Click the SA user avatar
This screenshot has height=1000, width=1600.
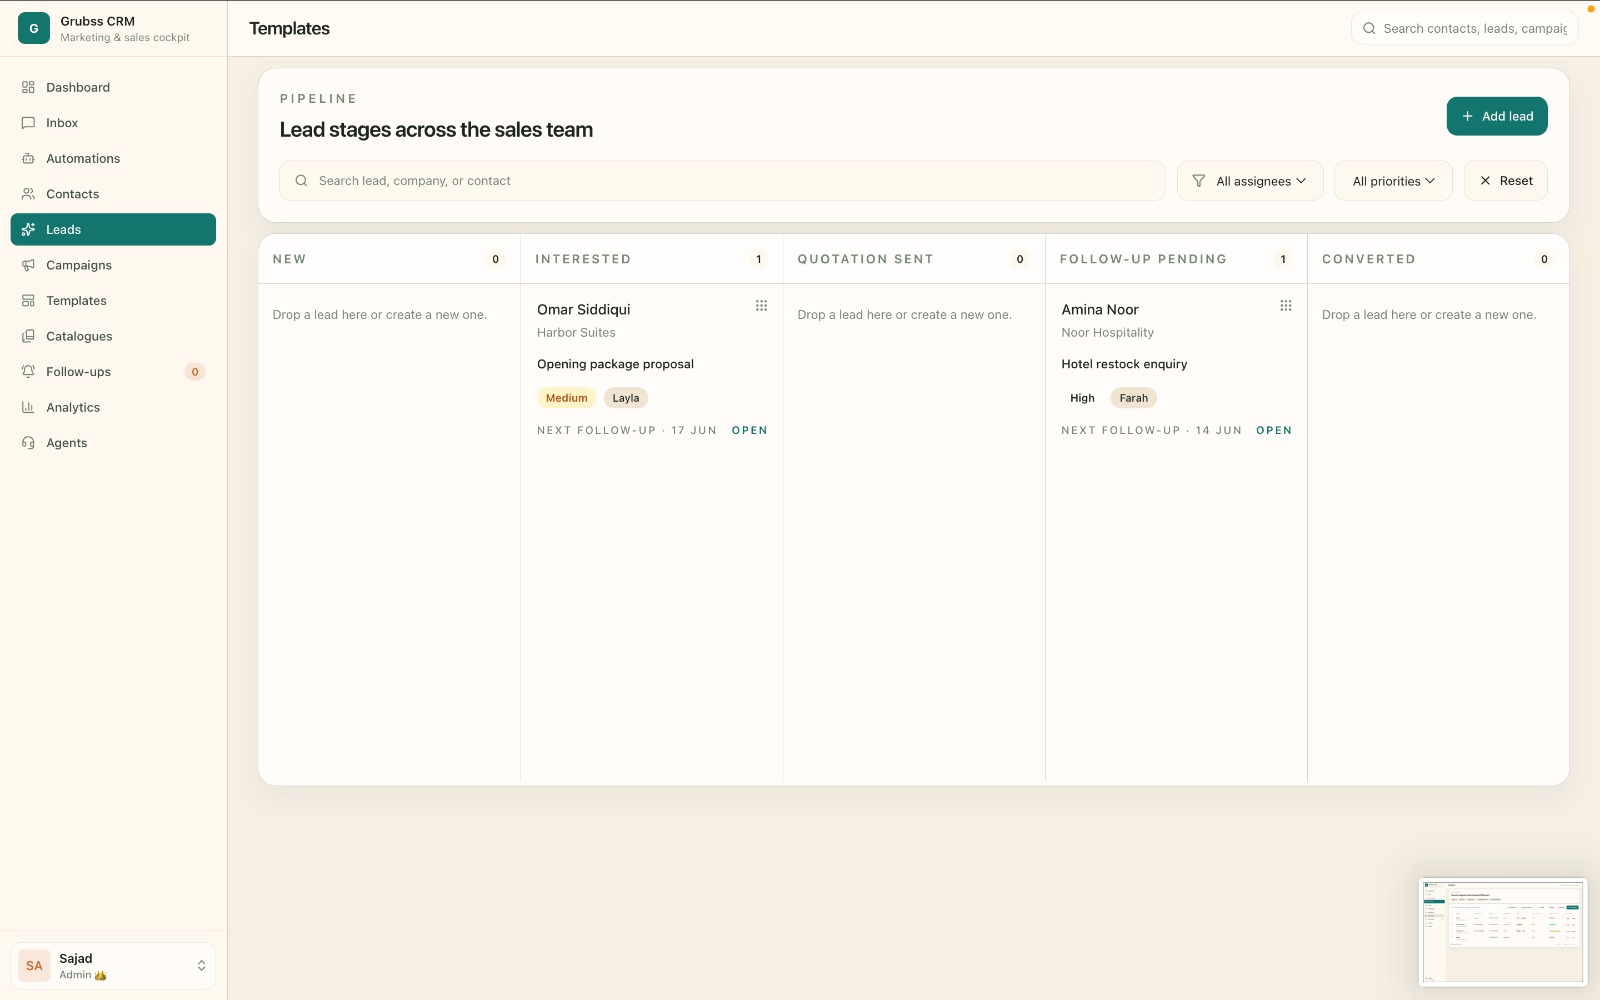pos(34,966)
